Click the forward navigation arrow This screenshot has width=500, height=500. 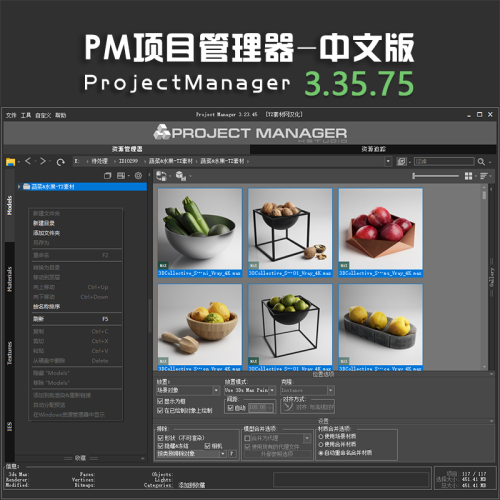click(x=43, y=161)
